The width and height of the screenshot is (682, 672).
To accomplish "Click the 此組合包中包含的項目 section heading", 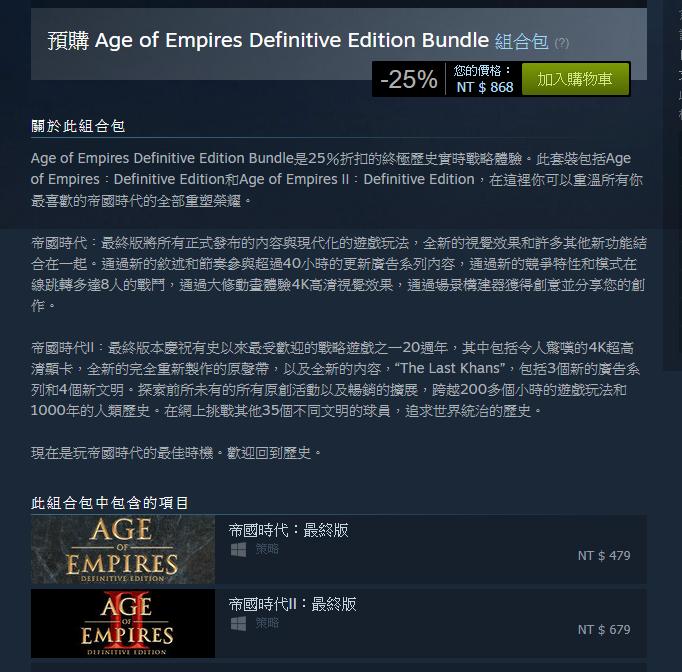I will [110, 503].
